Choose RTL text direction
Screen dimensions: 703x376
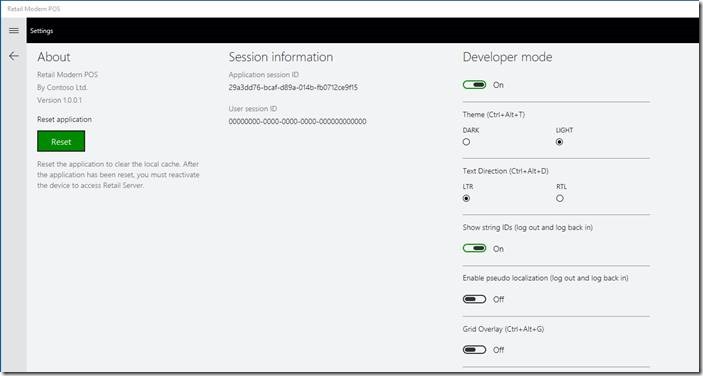click(560, 199)
